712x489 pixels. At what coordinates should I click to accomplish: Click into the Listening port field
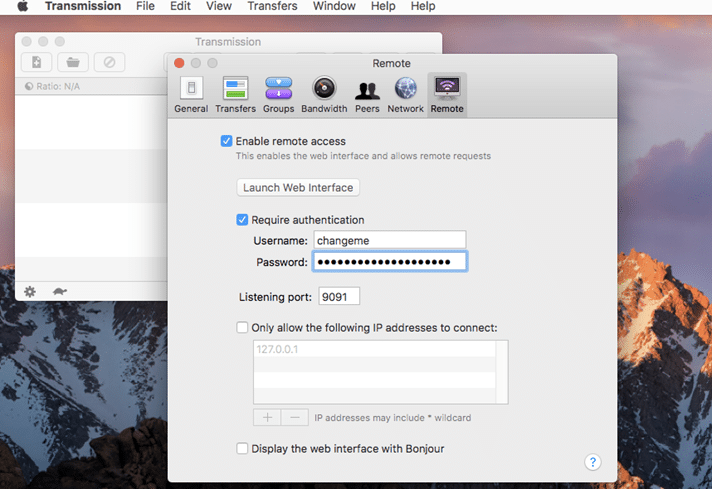pos(339,296)
